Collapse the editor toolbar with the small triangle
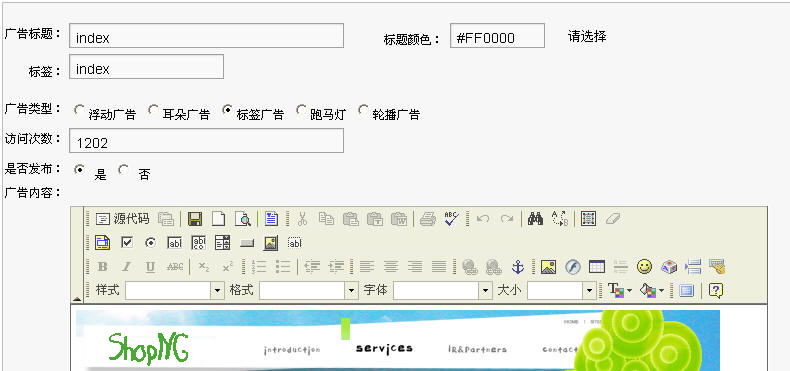The width and height of the screenshot is (790, 371). click(77, 299)
